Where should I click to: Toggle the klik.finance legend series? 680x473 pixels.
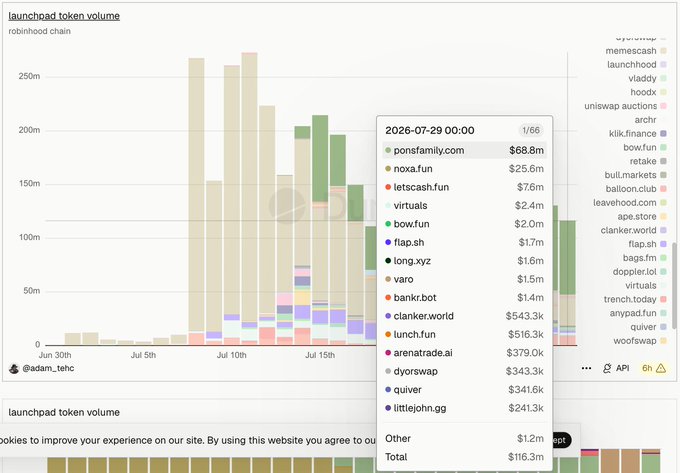click(x=638, y=134)
